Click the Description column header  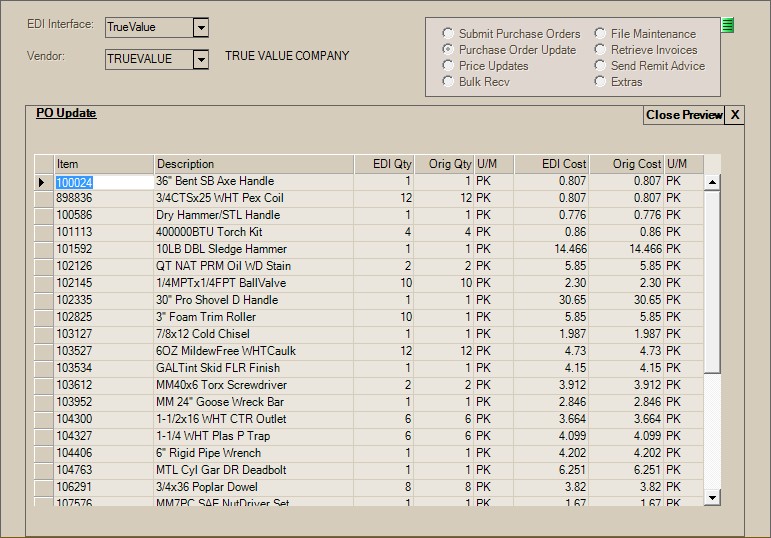pos(254,164)
